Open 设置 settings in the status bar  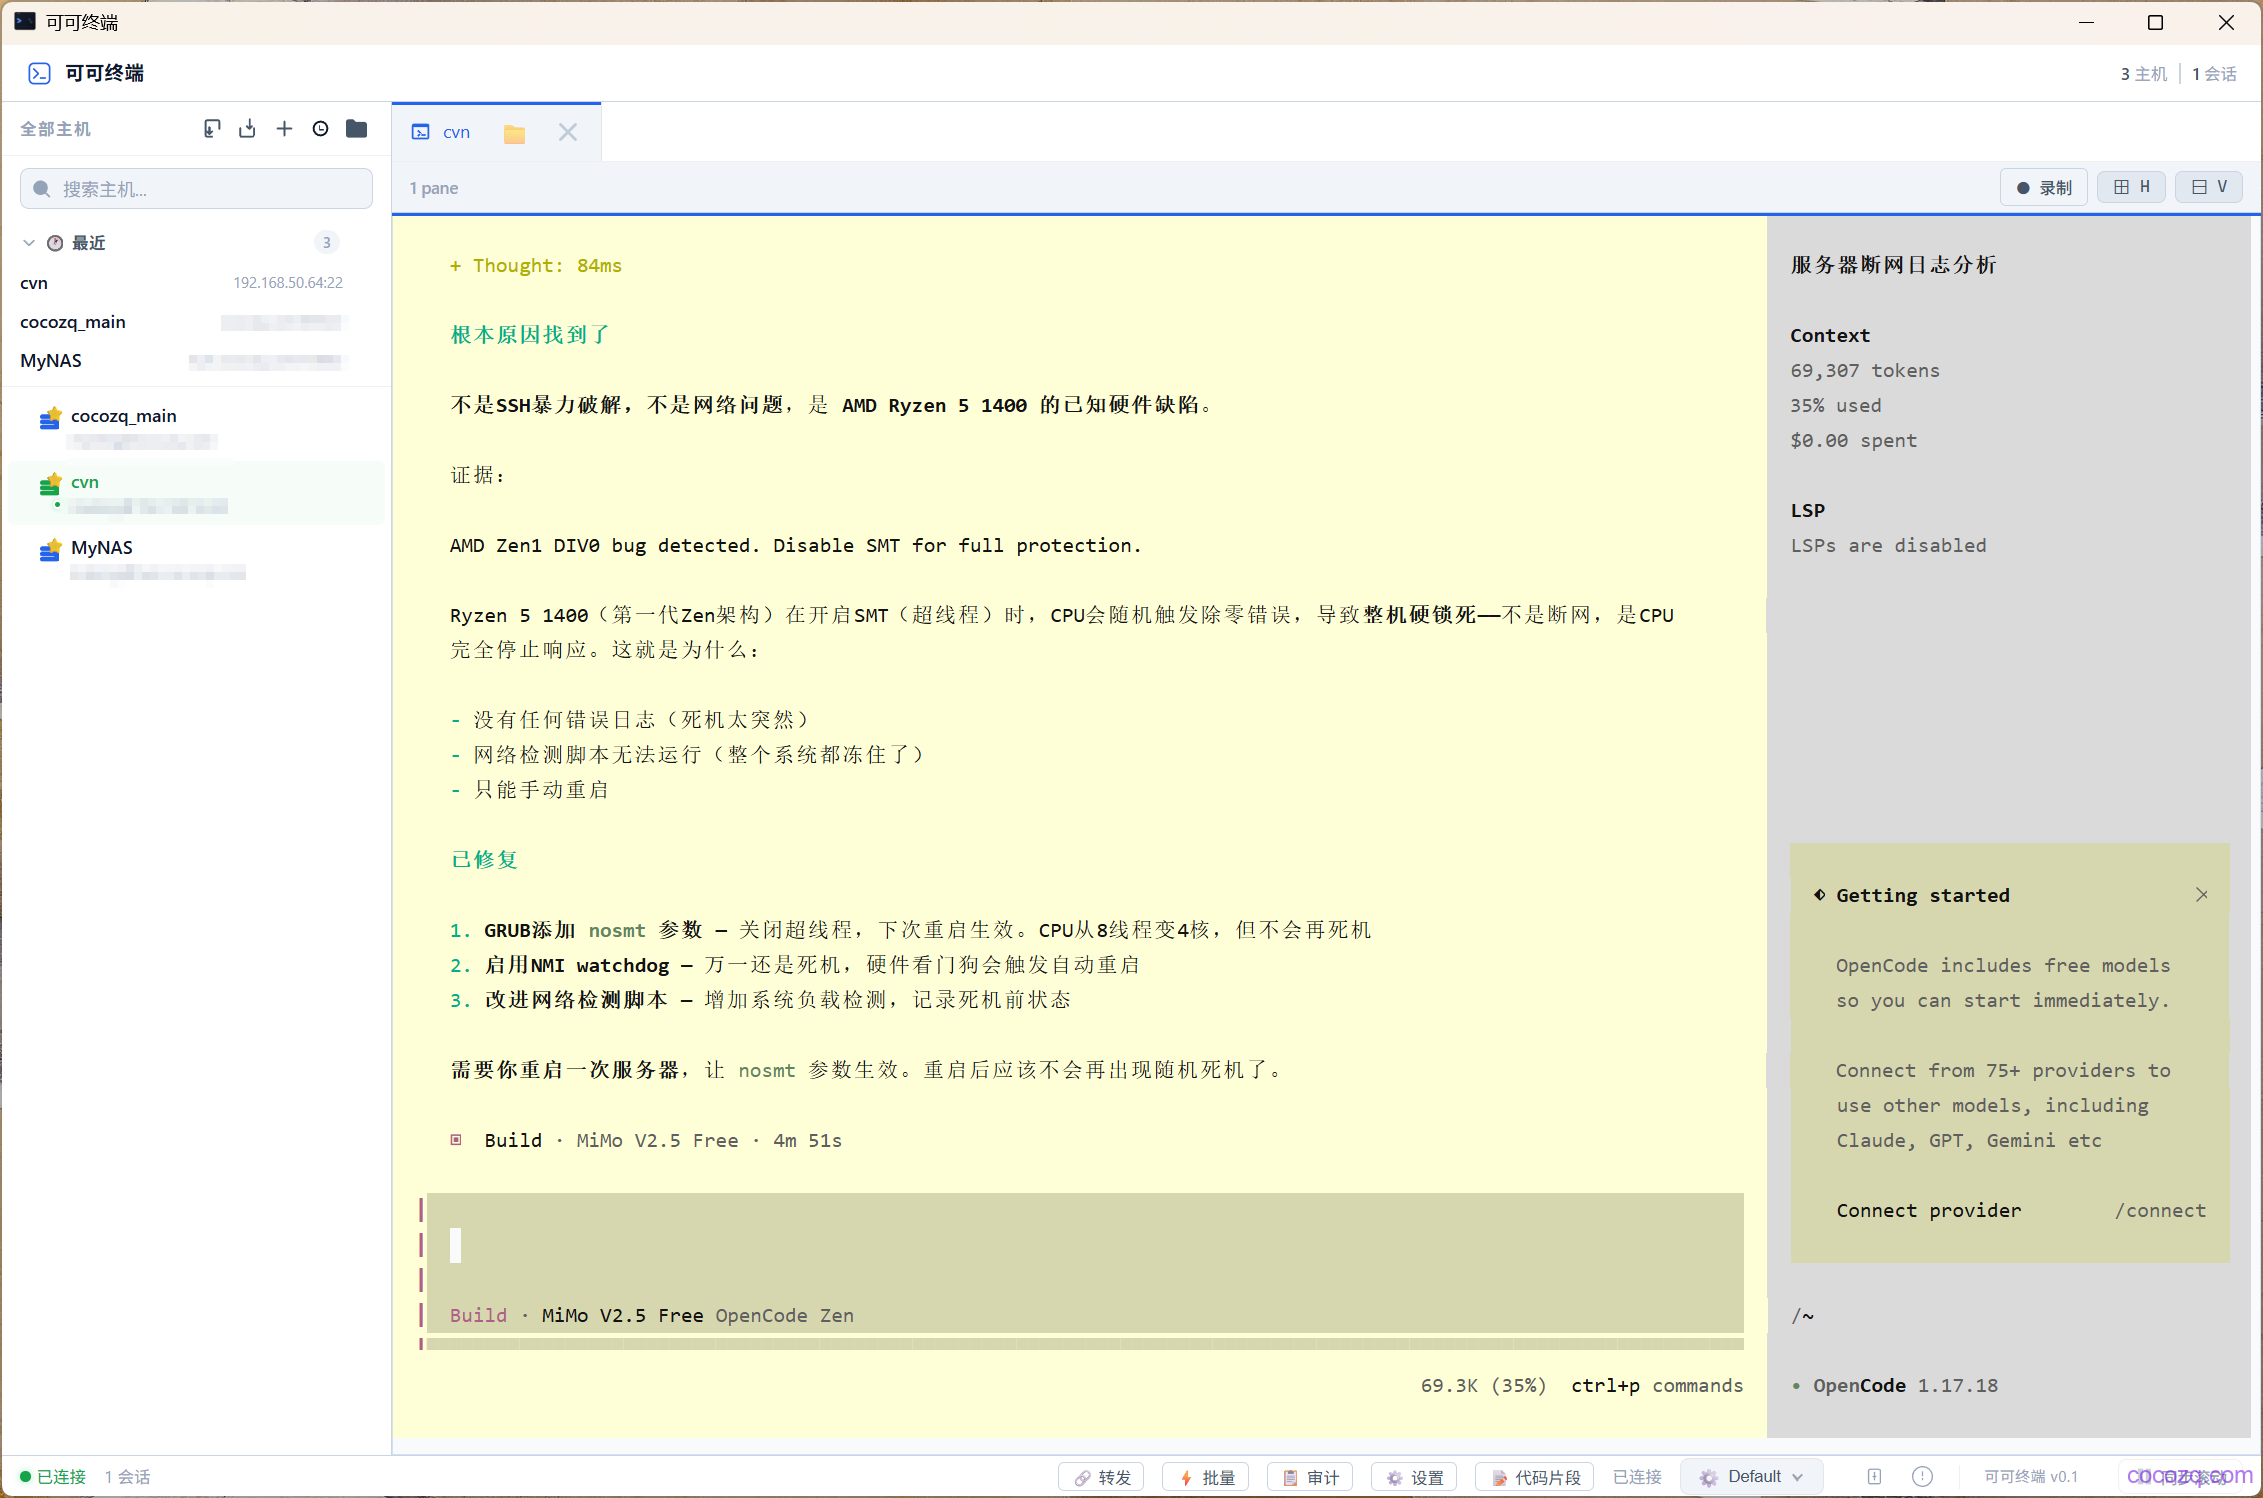[x=1415, y=1477]
